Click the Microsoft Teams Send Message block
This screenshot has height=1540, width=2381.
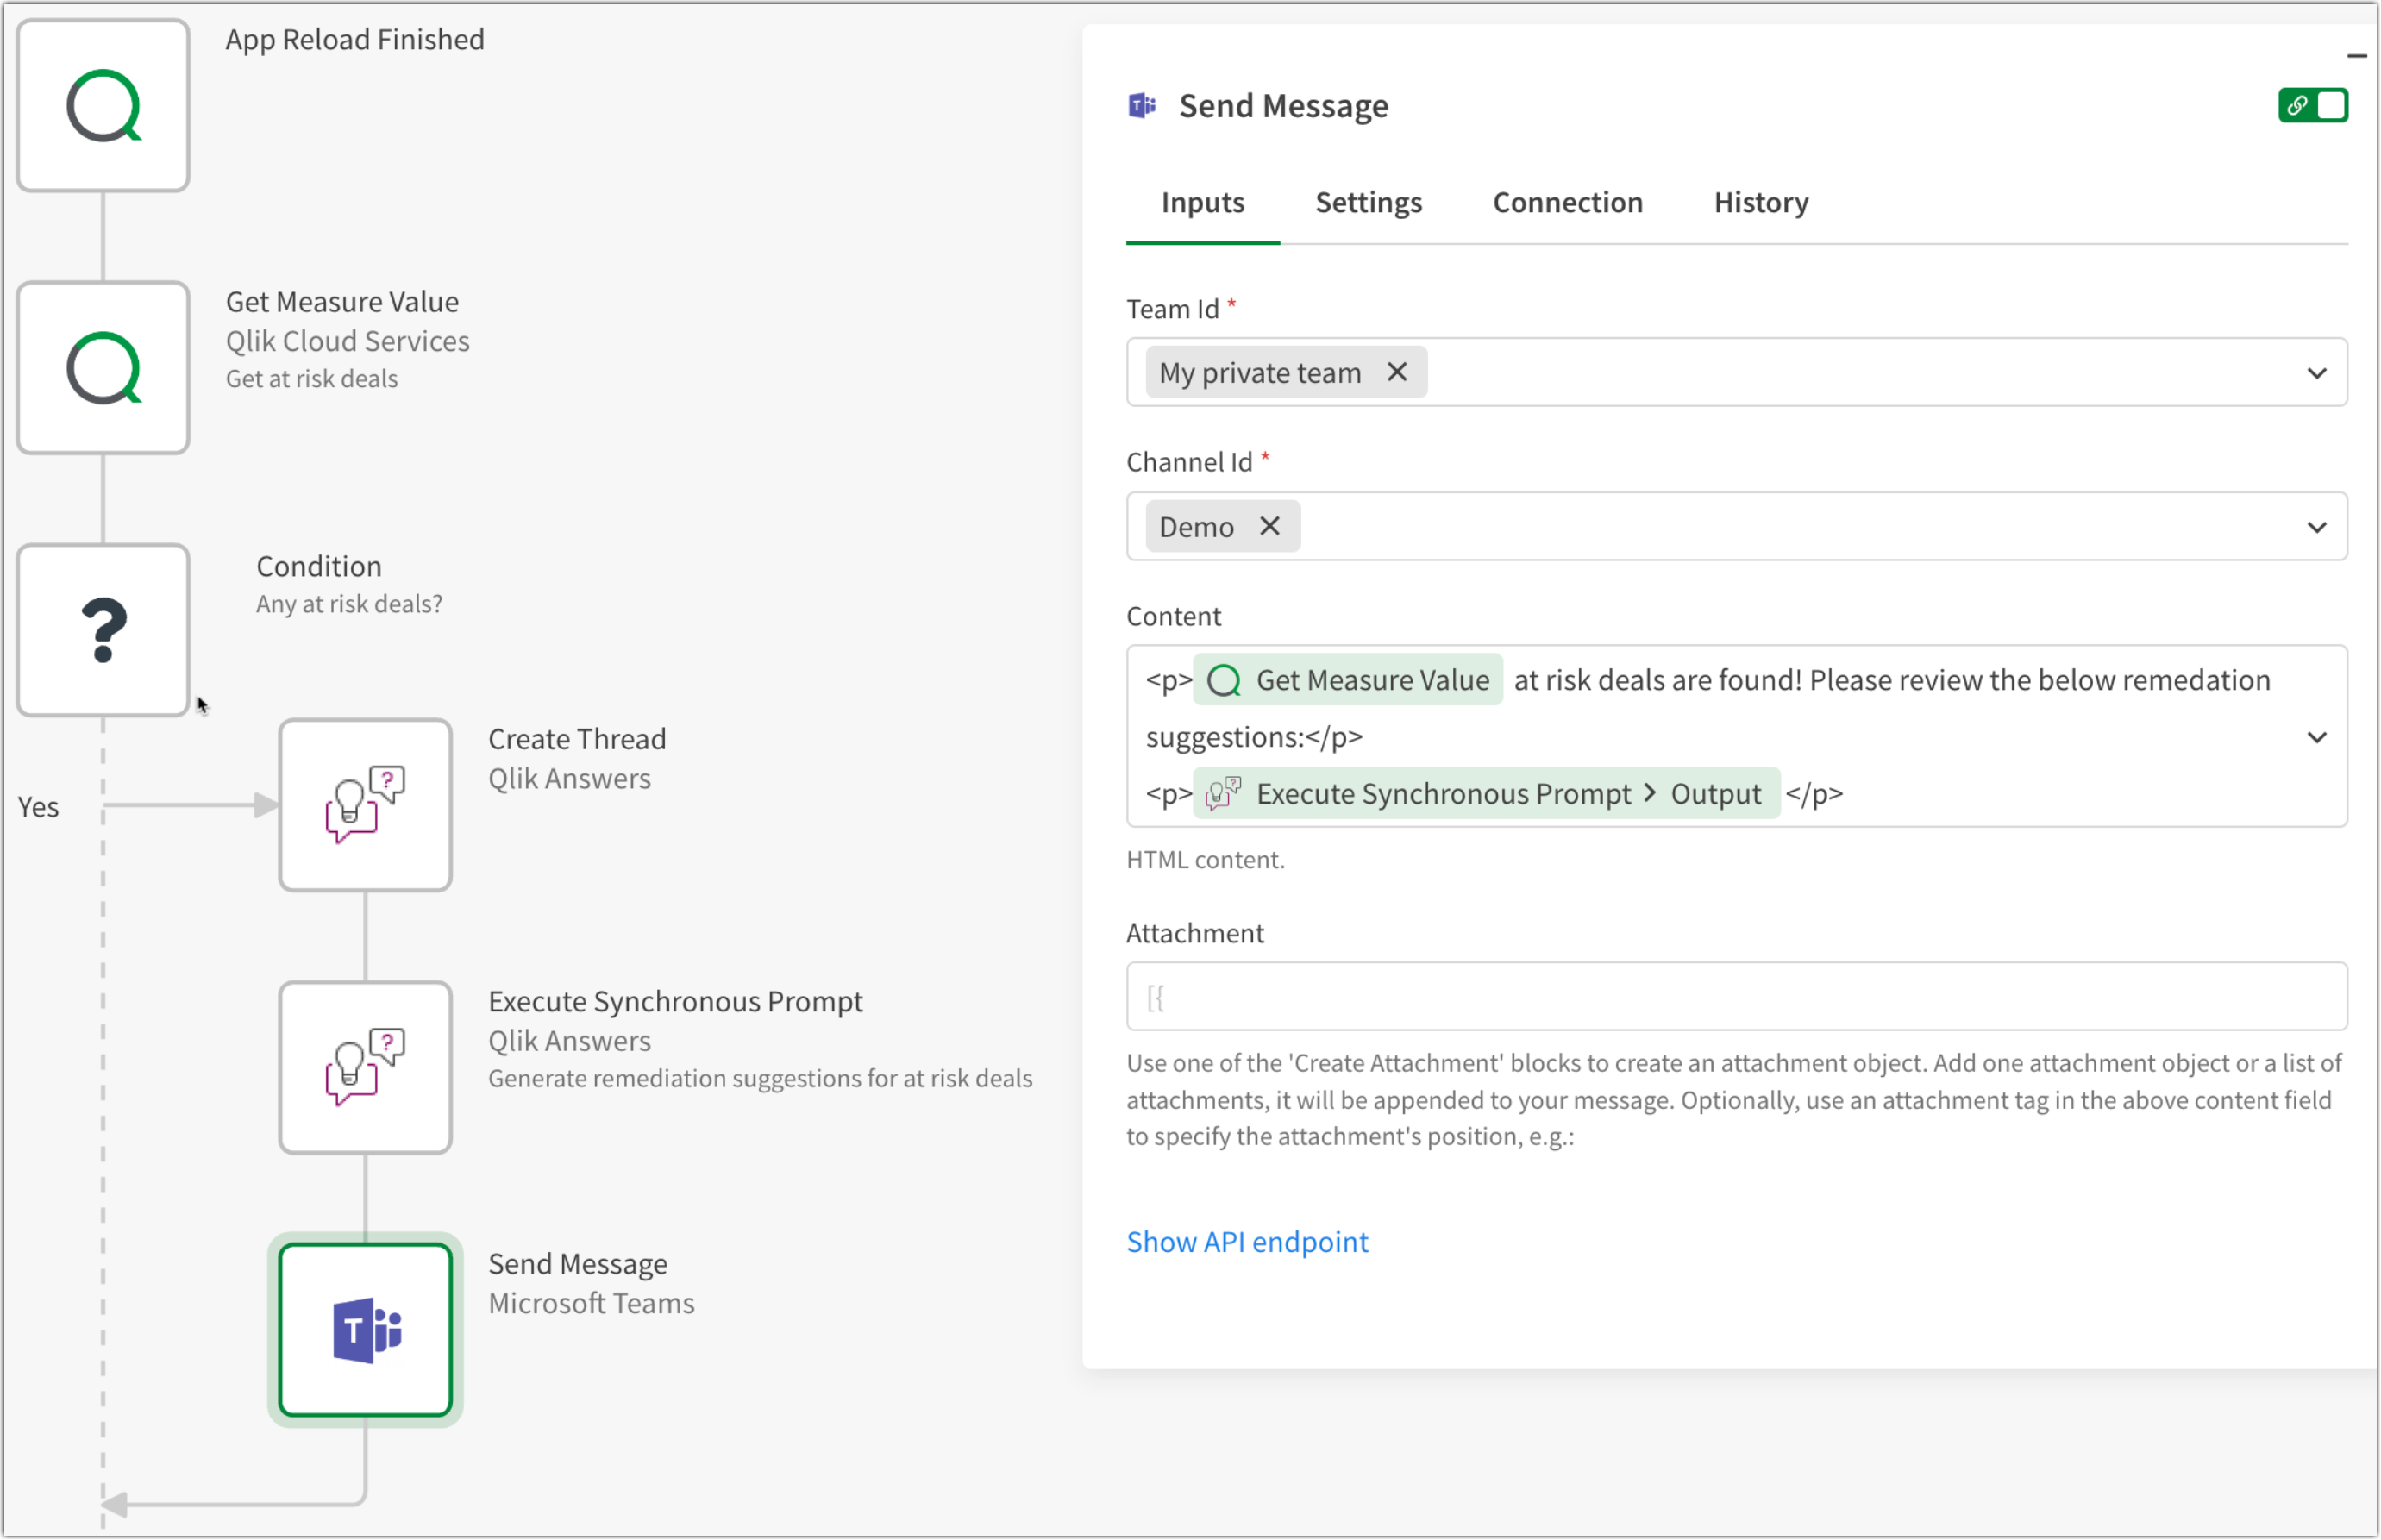point(365,1330)
